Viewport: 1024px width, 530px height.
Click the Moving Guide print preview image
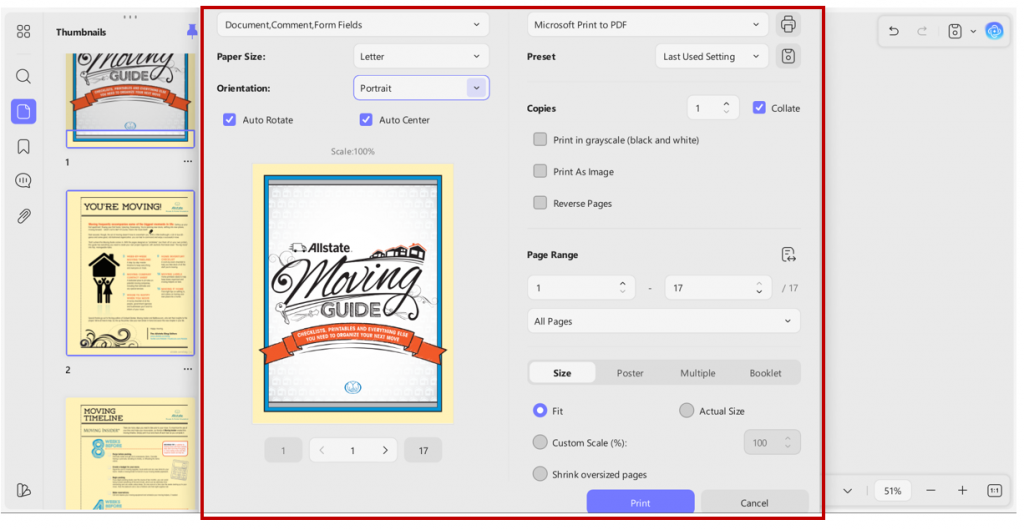(353, 294)
